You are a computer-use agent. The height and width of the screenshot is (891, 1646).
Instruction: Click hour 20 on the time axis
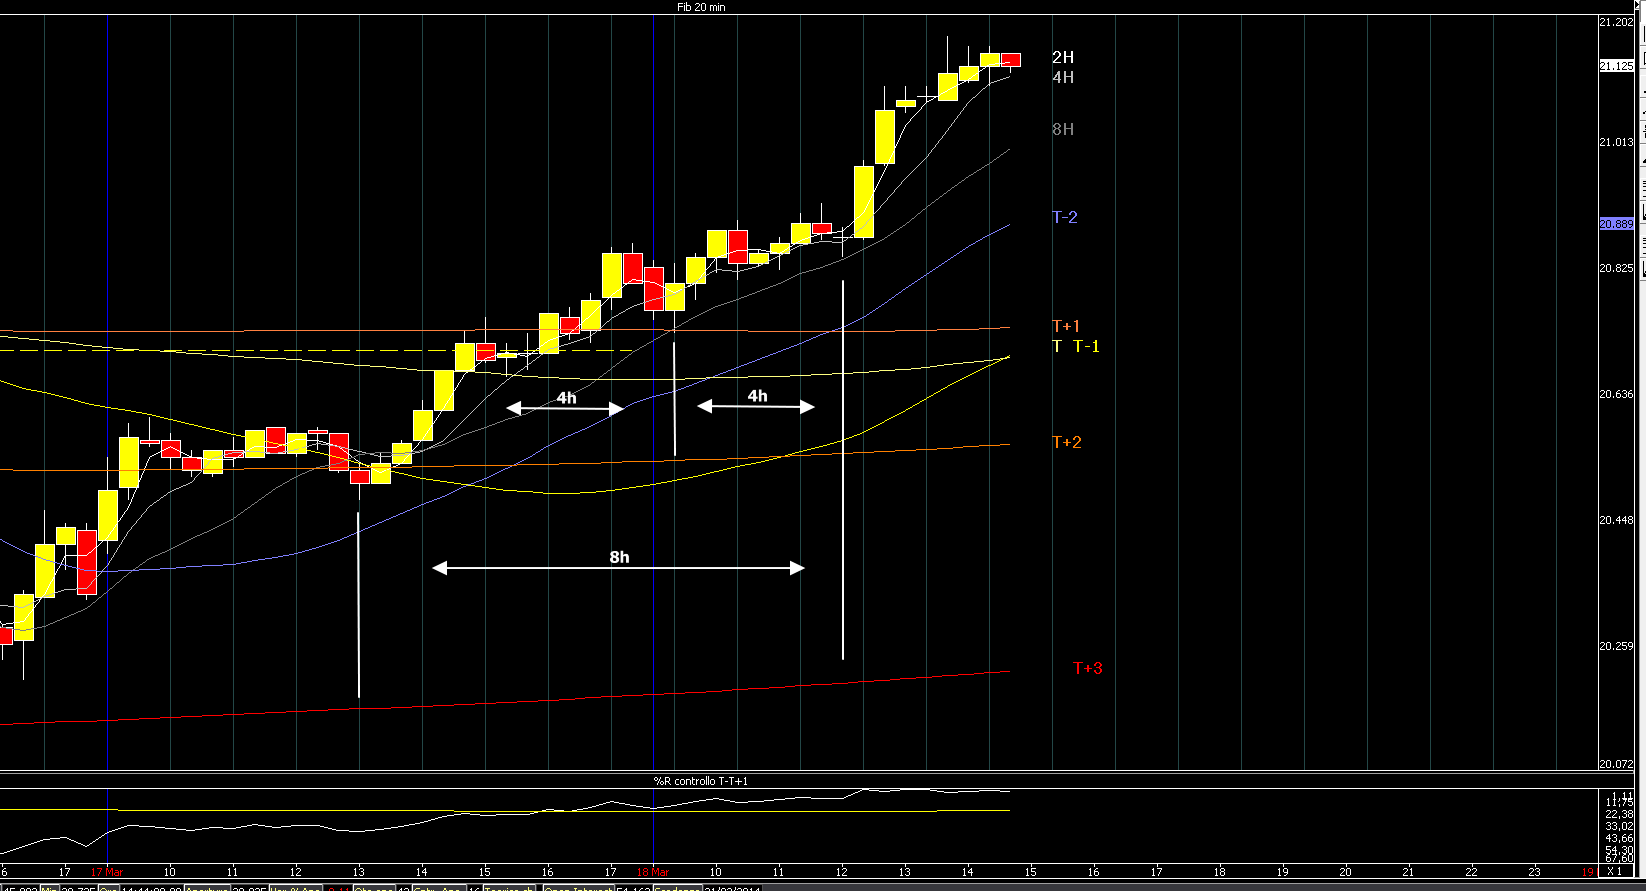[x=1345, y=872]
